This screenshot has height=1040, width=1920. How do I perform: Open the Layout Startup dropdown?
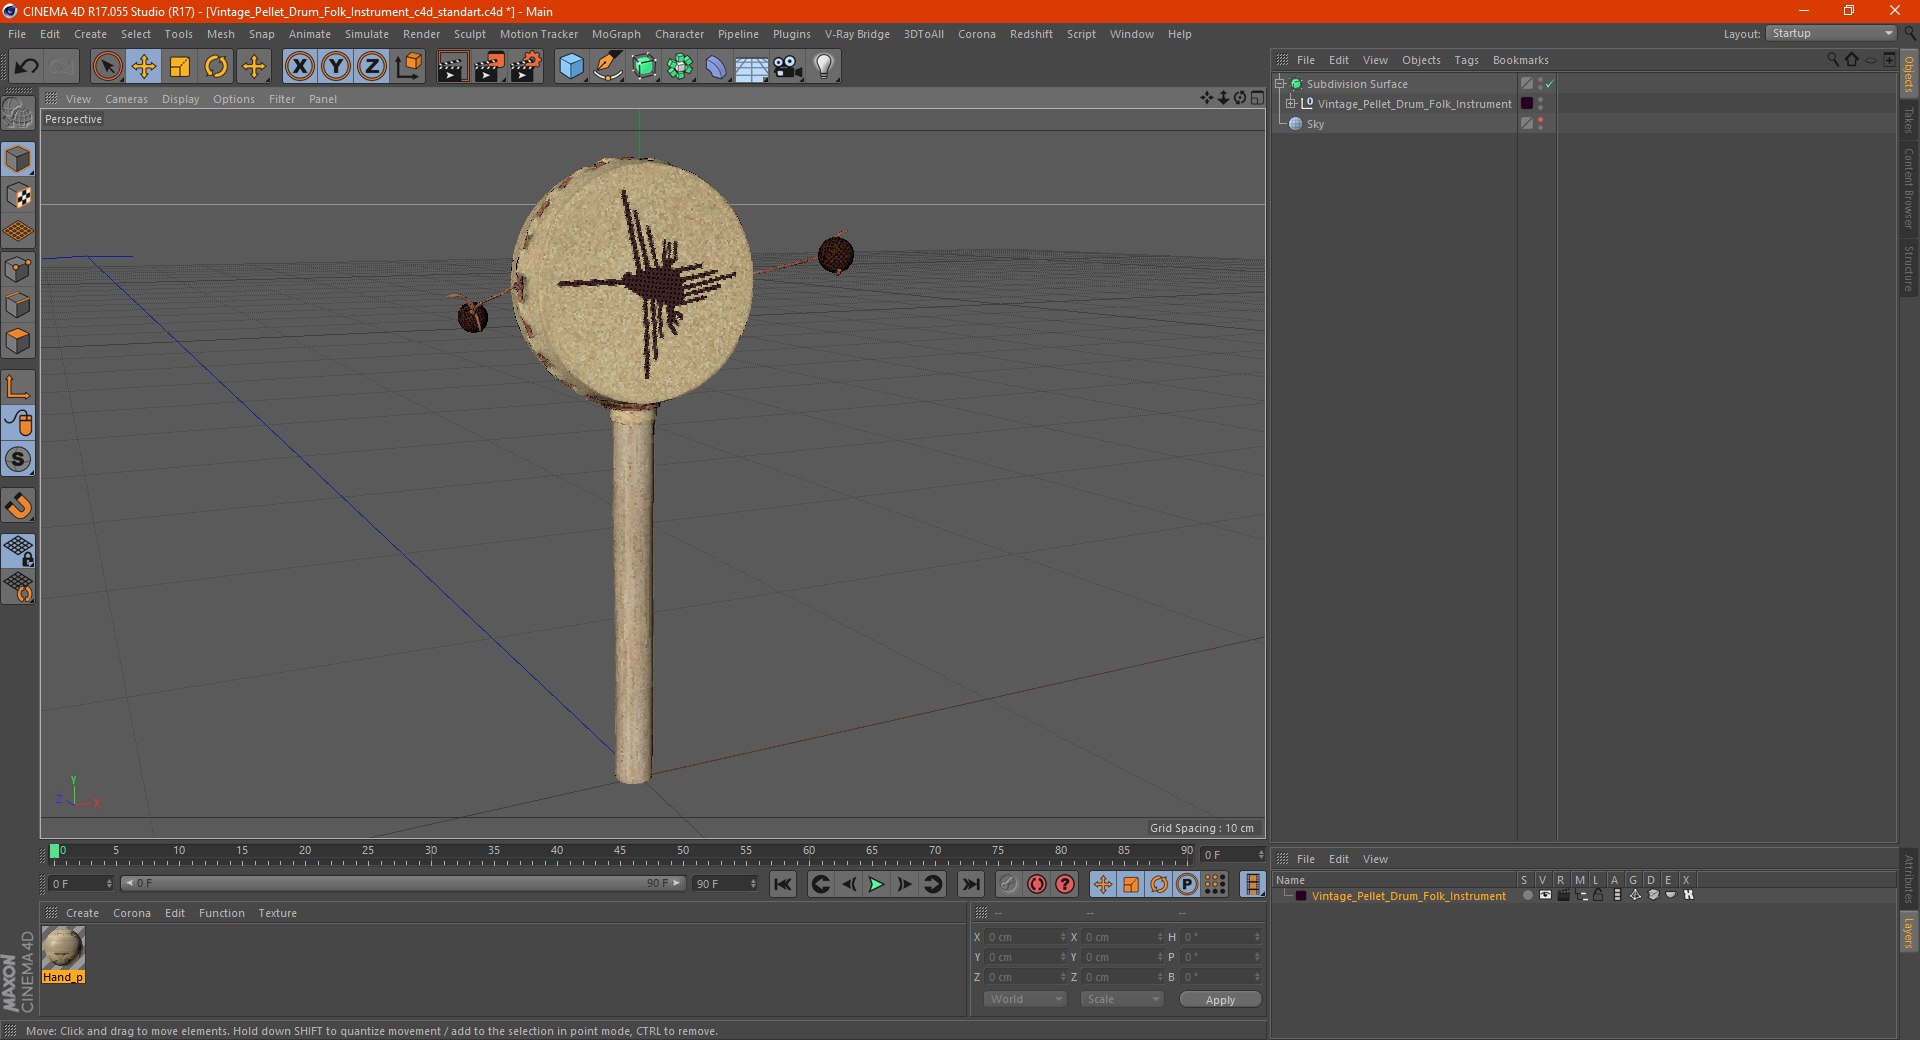(x=1832, y=33)
